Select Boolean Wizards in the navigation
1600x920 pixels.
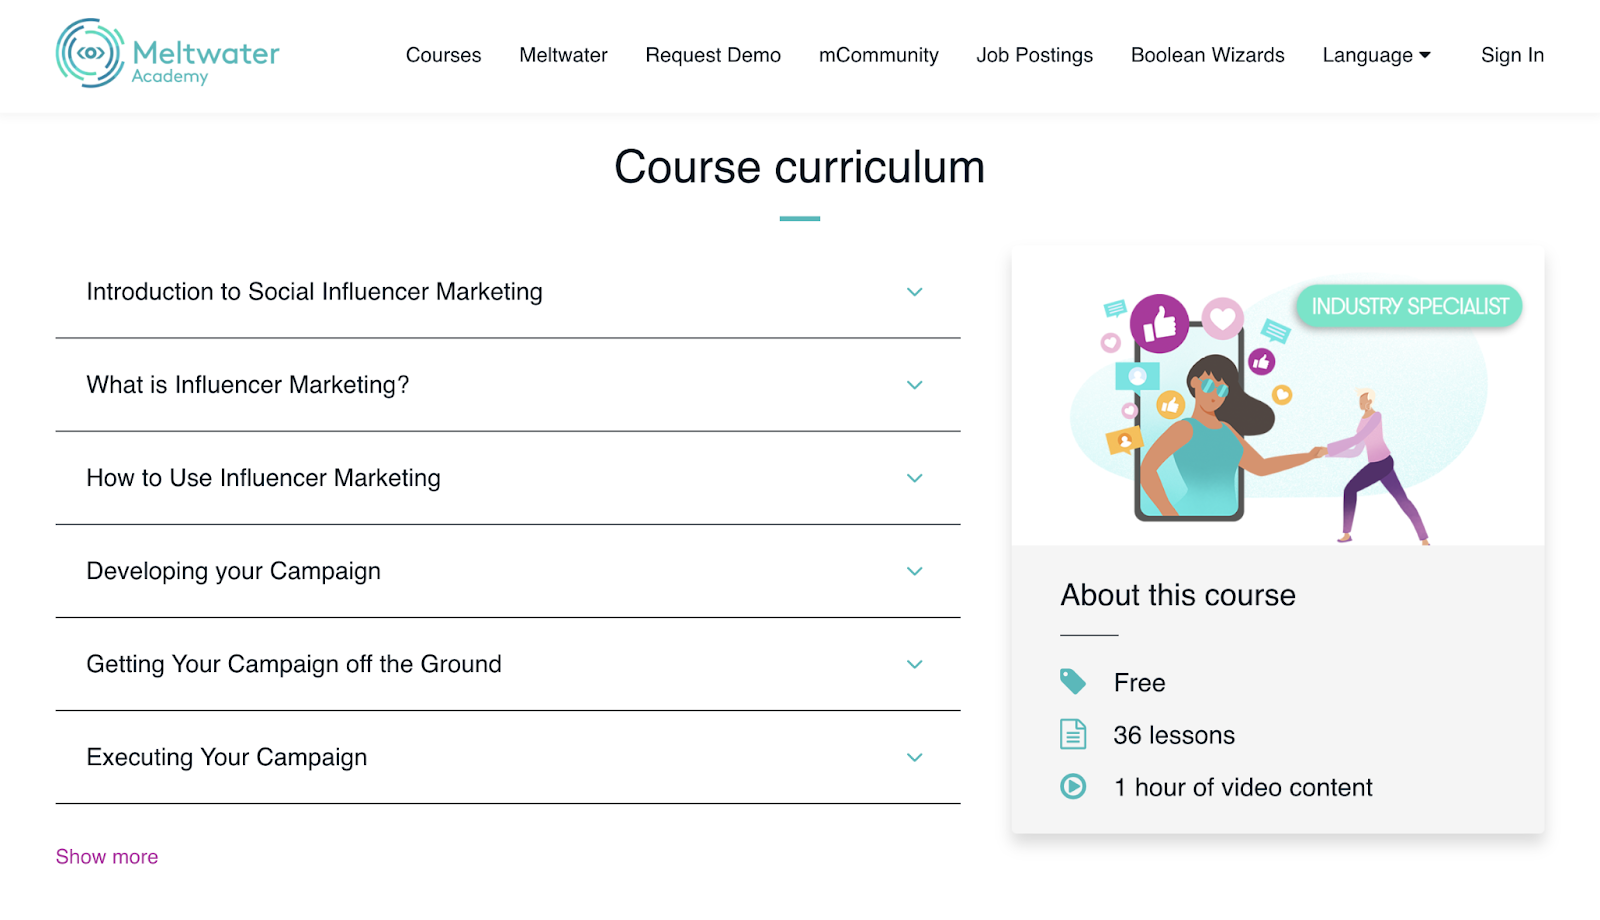coord(1207,55)
